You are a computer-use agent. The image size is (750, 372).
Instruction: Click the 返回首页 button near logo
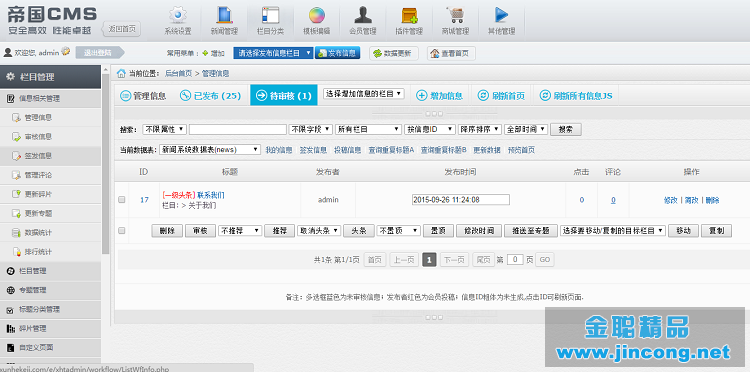pos(121,29)
